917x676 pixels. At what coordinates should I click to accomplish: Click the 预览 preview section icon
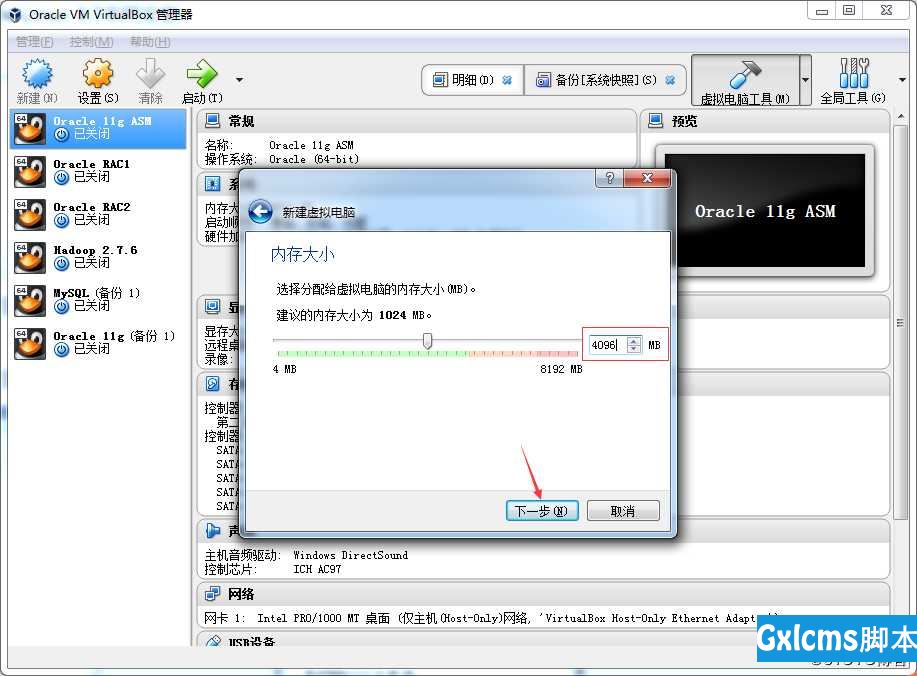[x=656, y=121]
